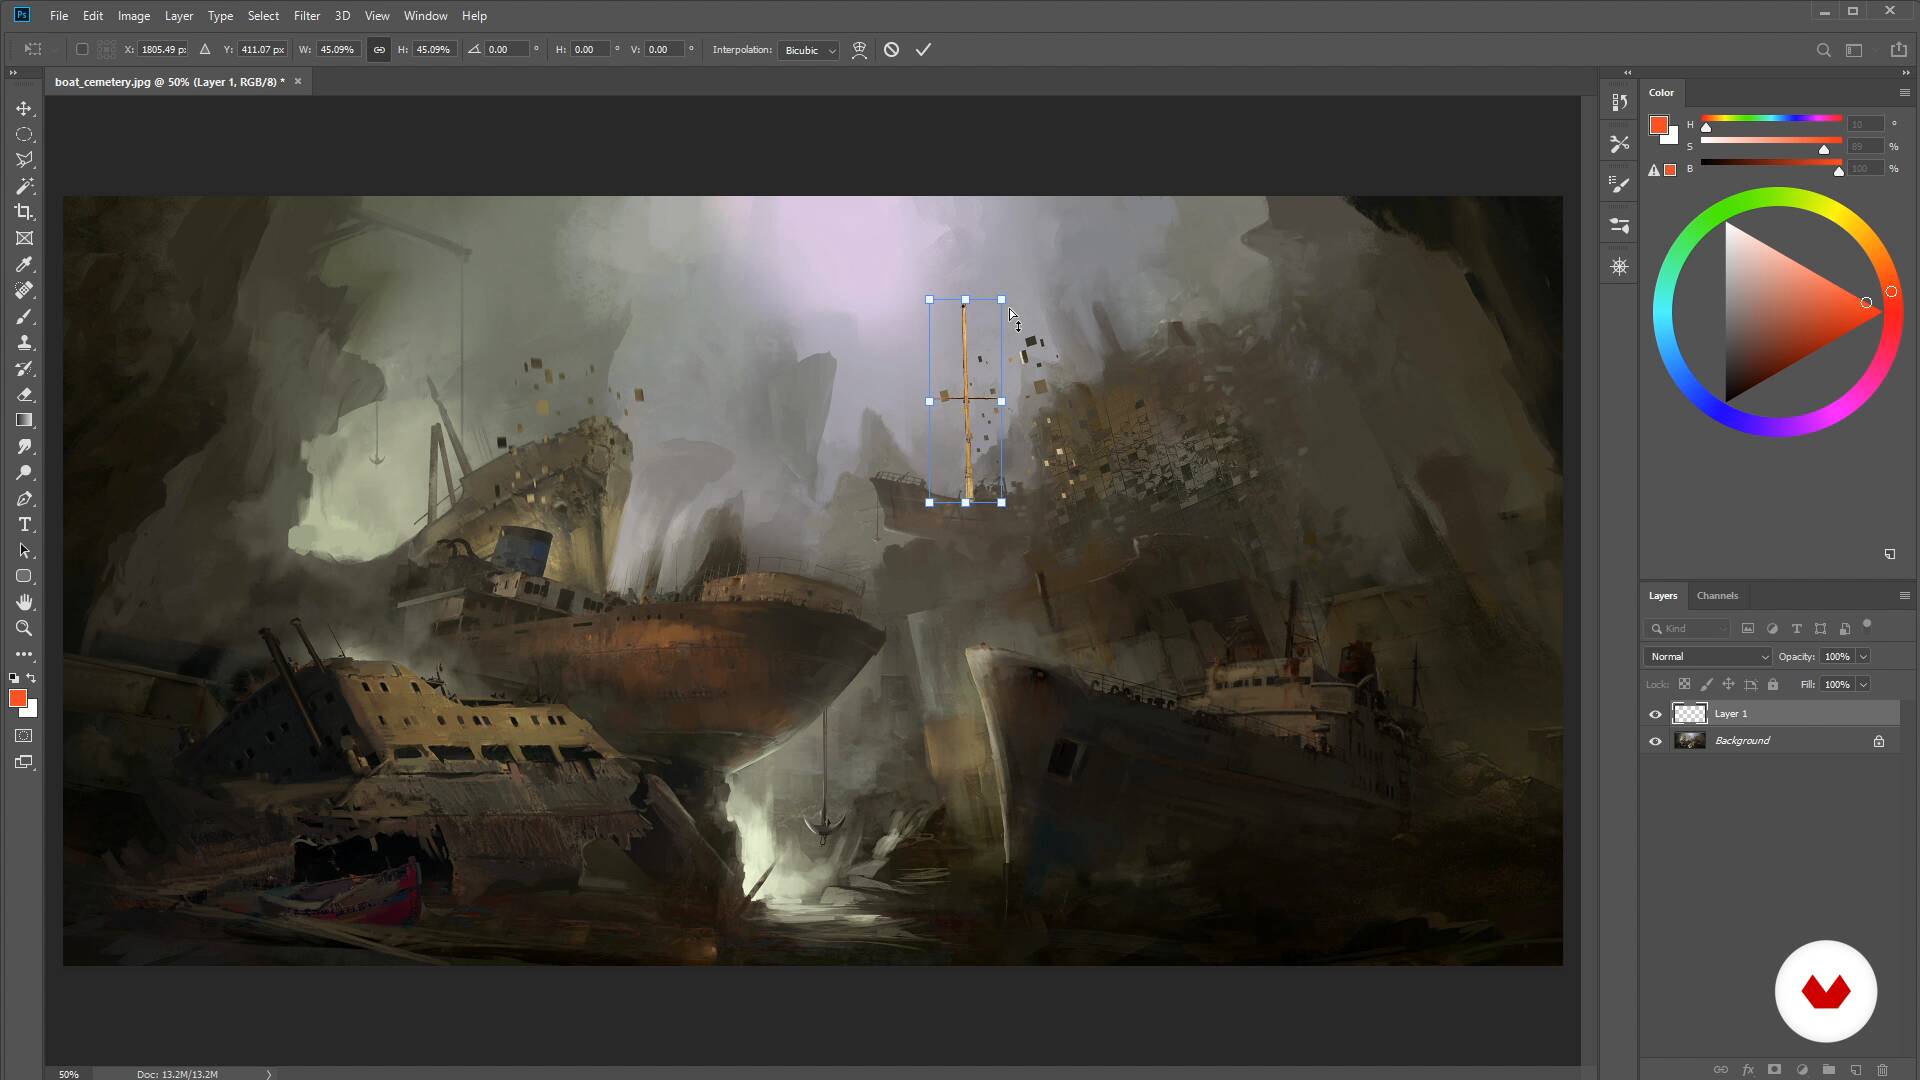The height and width of the screenshot is (1080, 1920).
Task: Select the Polygonal Lasso tool
Action: (24, 160)
